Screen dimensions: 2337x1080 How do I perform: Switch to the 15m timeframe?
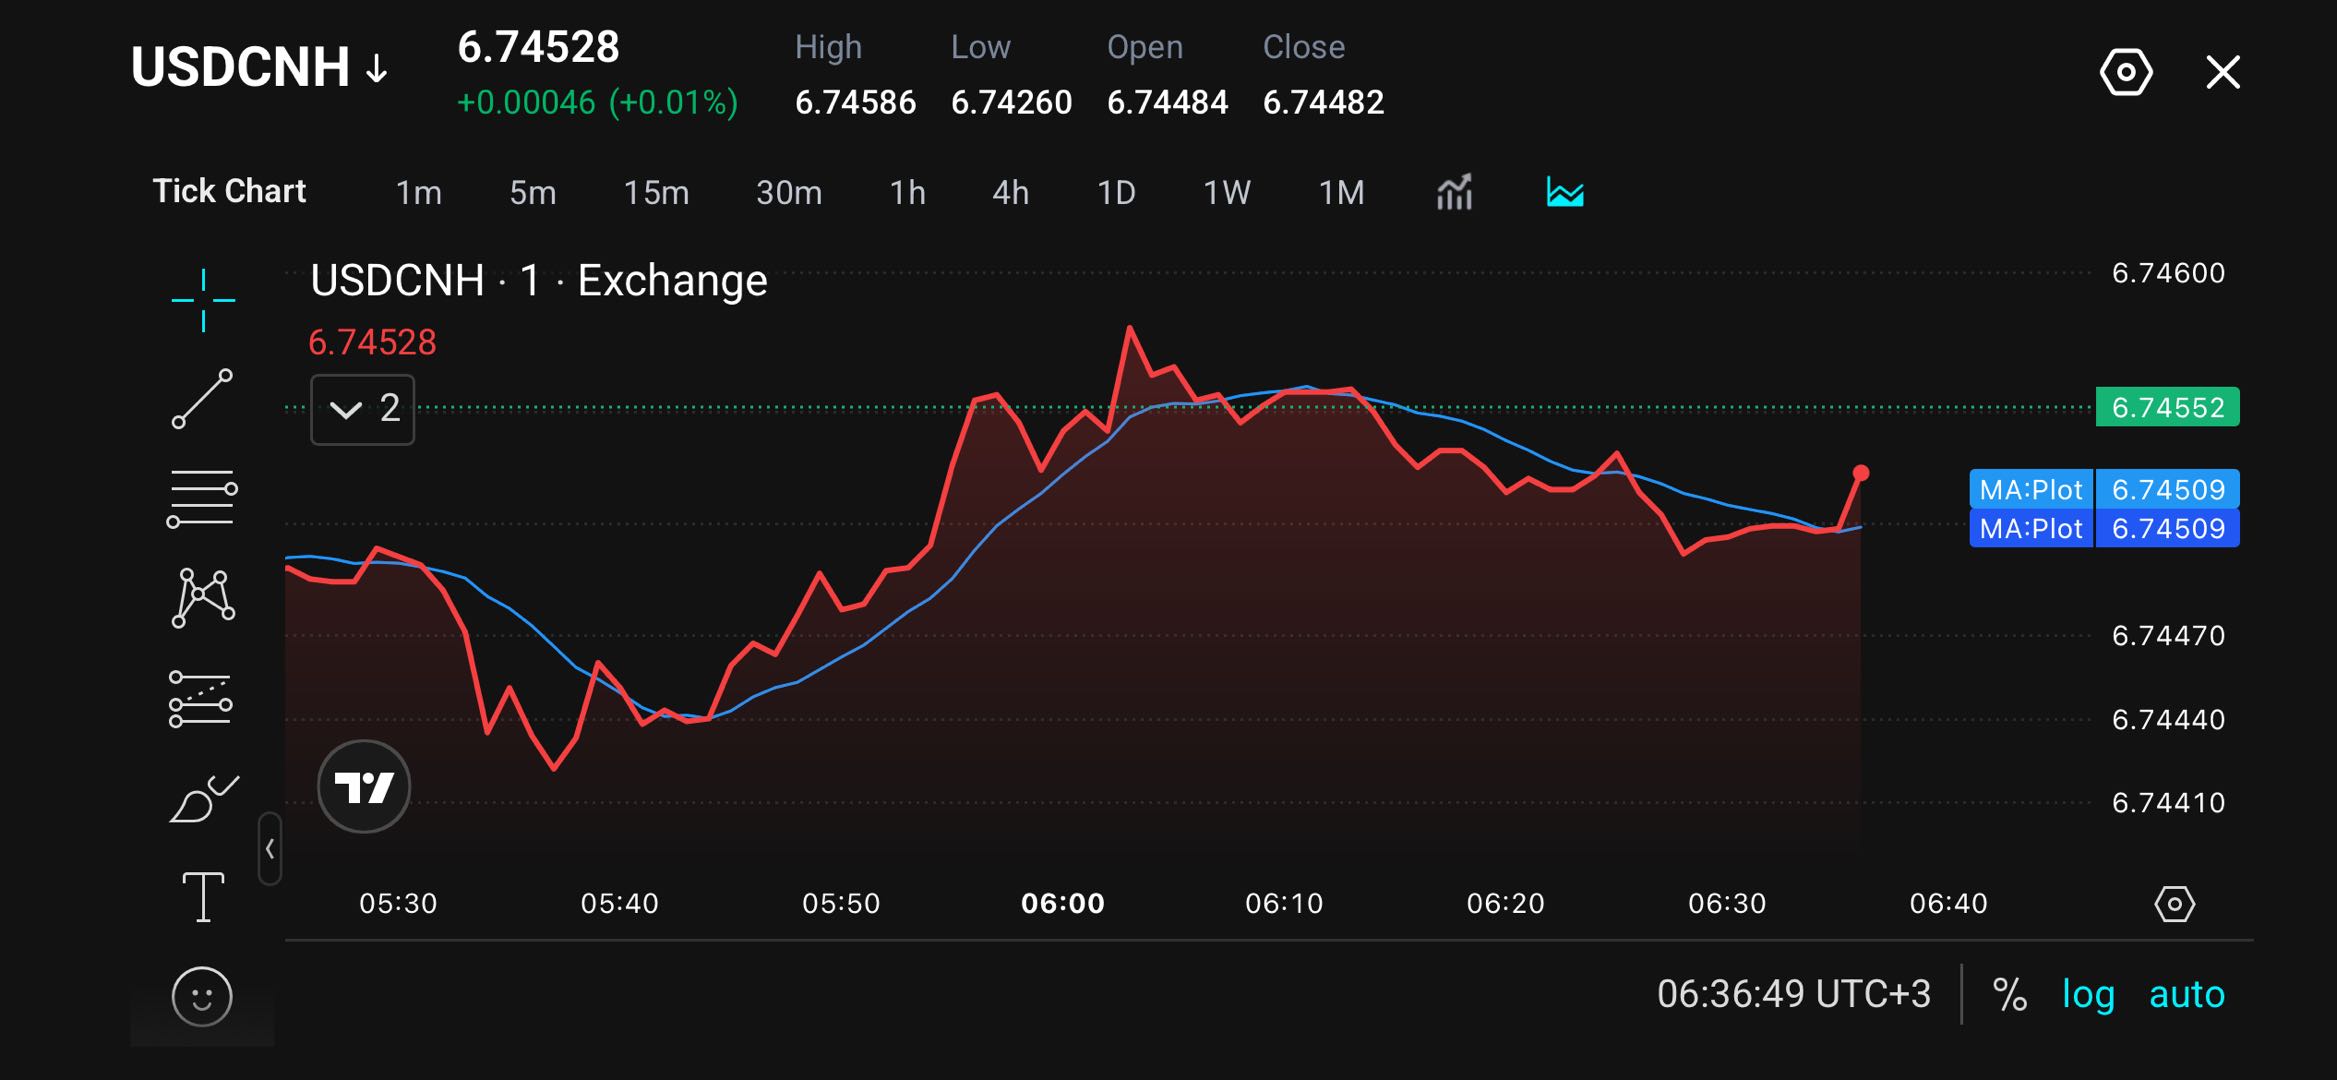pos(656,192)
